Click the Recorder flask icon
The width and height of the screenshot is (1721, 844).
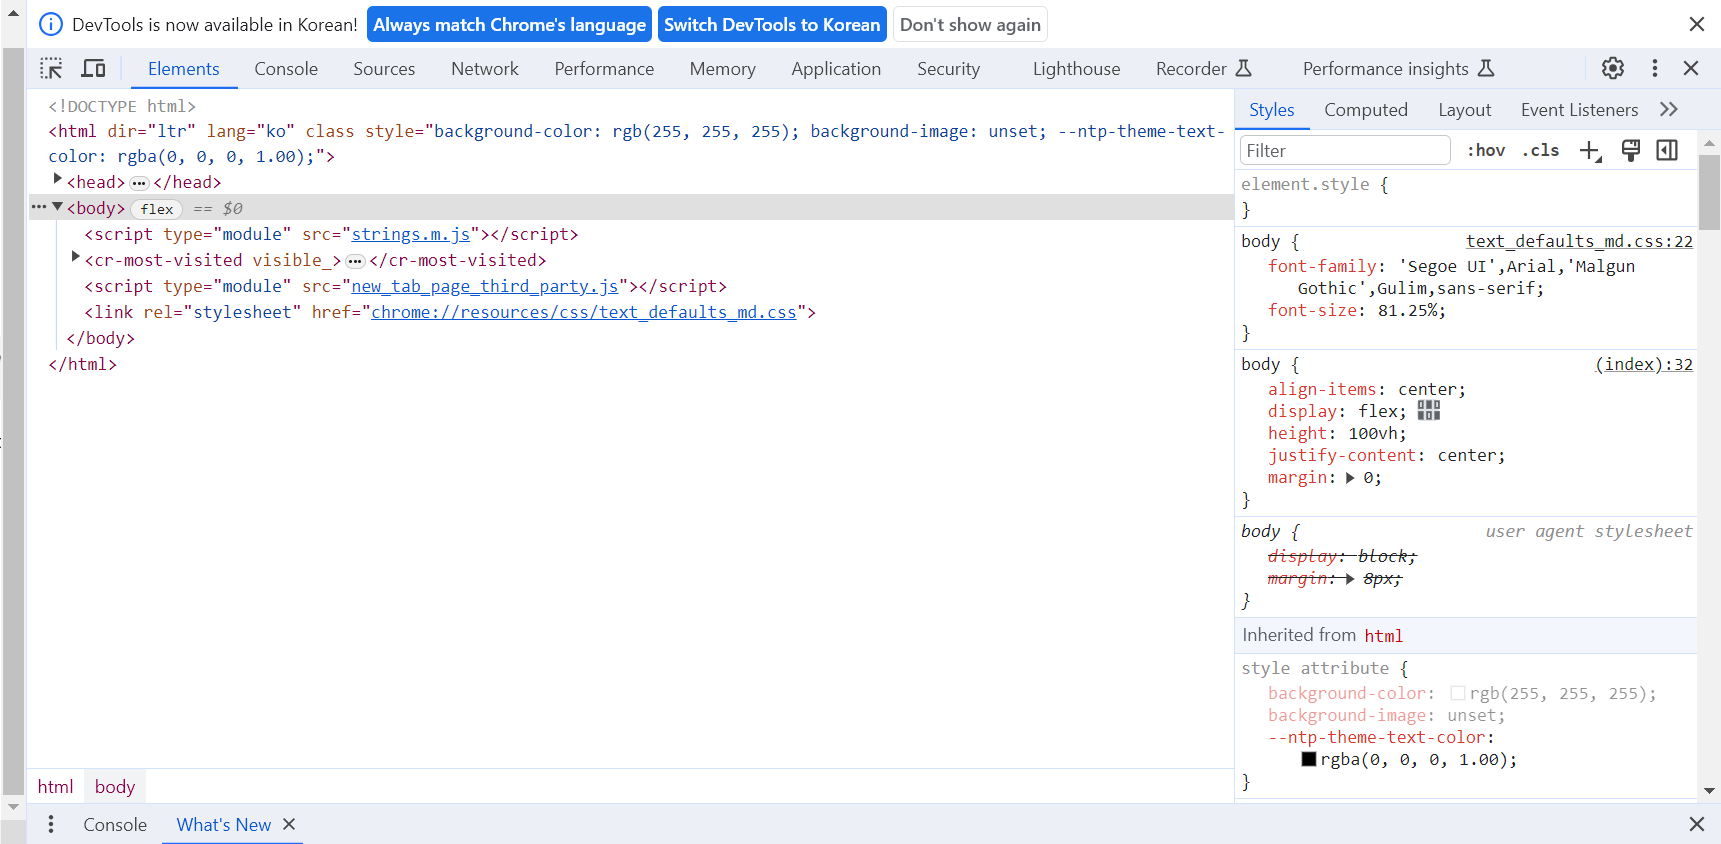point(1244,68)
